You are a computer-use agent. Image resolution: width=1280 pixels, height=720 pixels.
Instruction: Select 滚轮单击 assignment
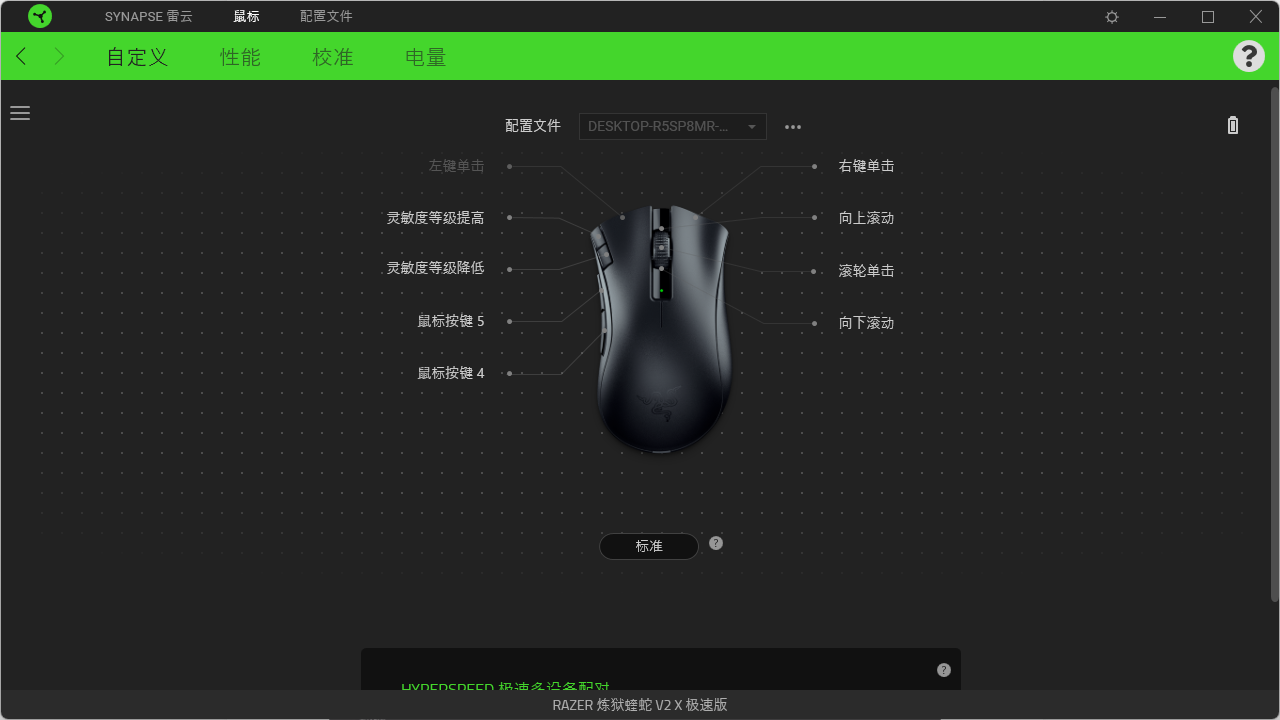(x=867, y=271)
